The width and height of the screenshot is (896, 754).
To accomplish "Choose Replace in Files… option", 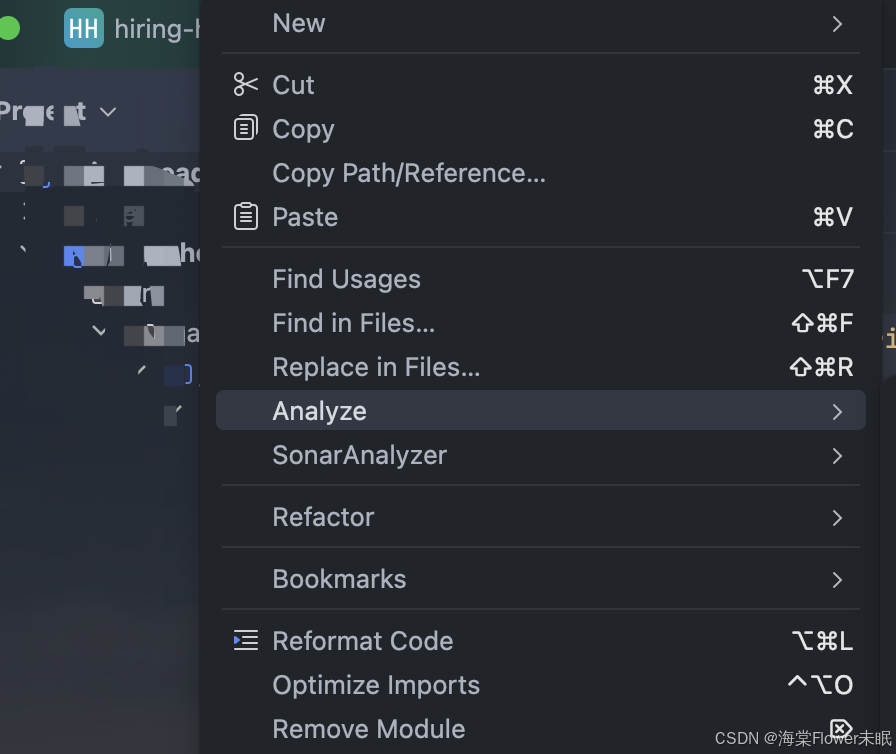I will coord(376,367).
